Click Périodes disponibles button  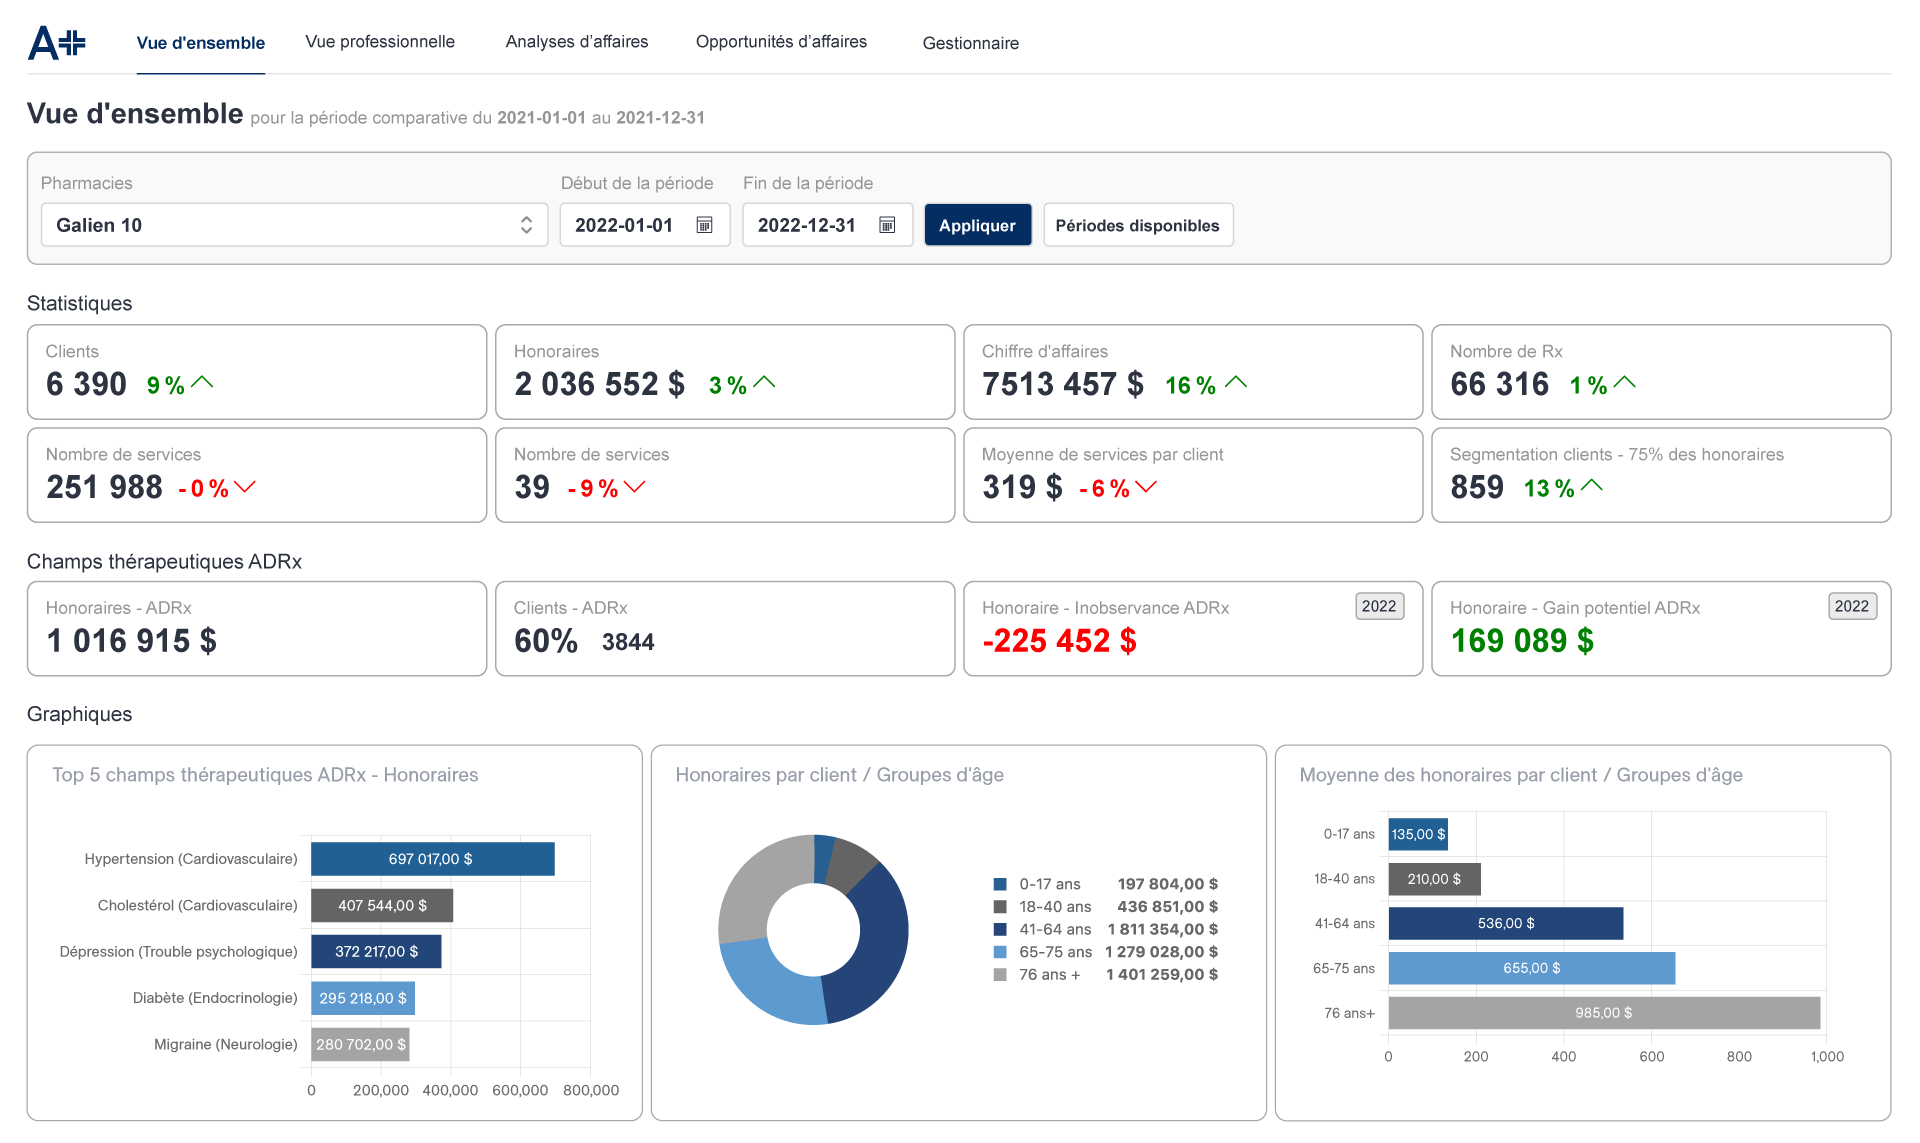(x=1137, y=225)
